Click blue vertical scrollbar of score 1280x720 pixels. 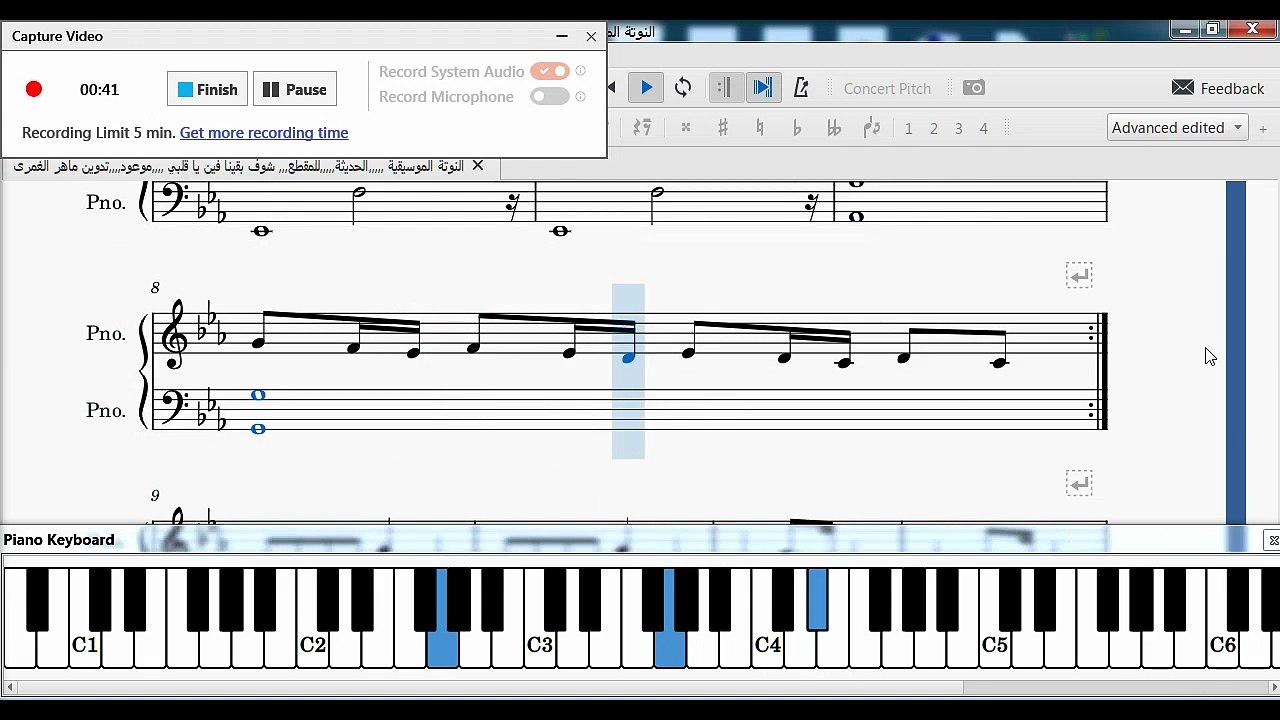(x=1236, y=351)
